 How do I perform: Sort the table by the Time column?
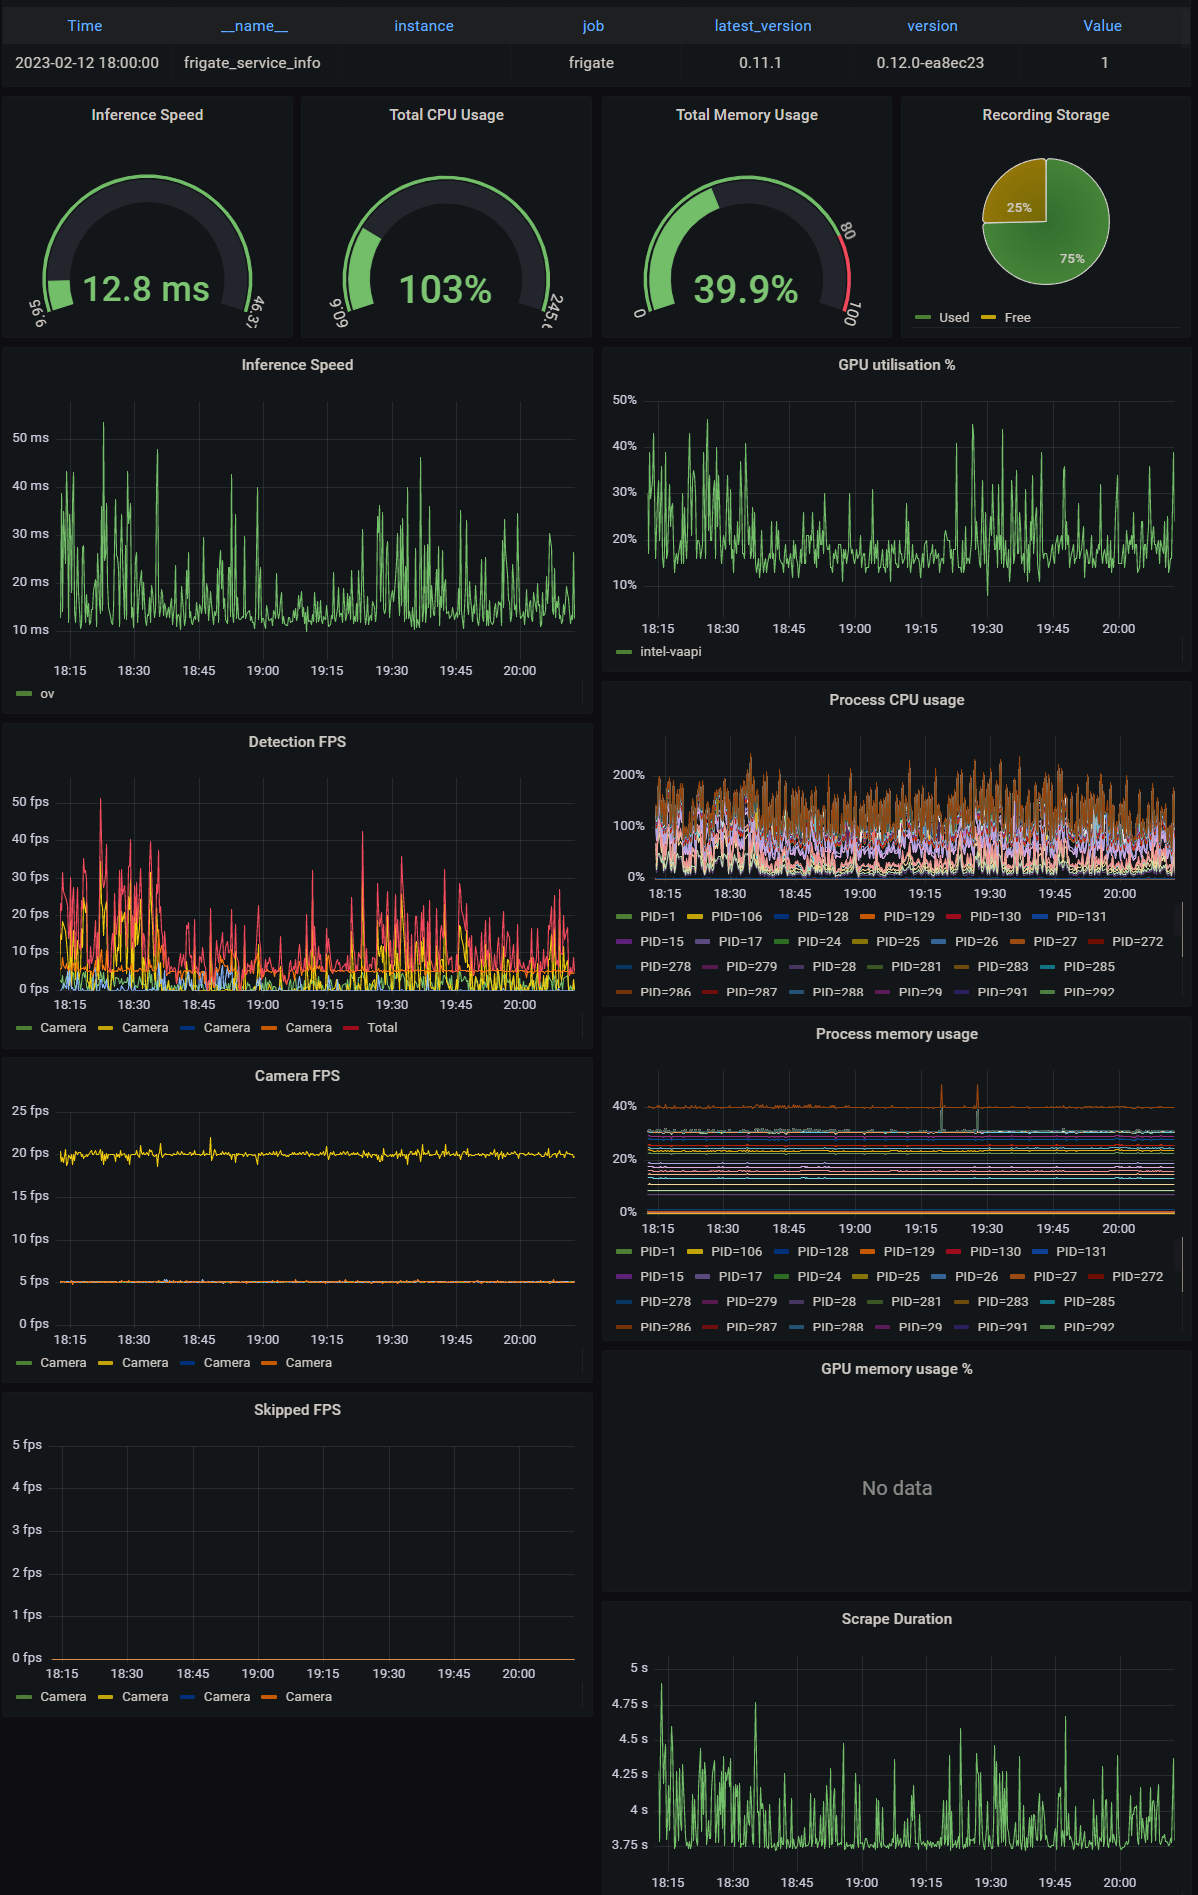pyautogui.click(x=85, y=26)
